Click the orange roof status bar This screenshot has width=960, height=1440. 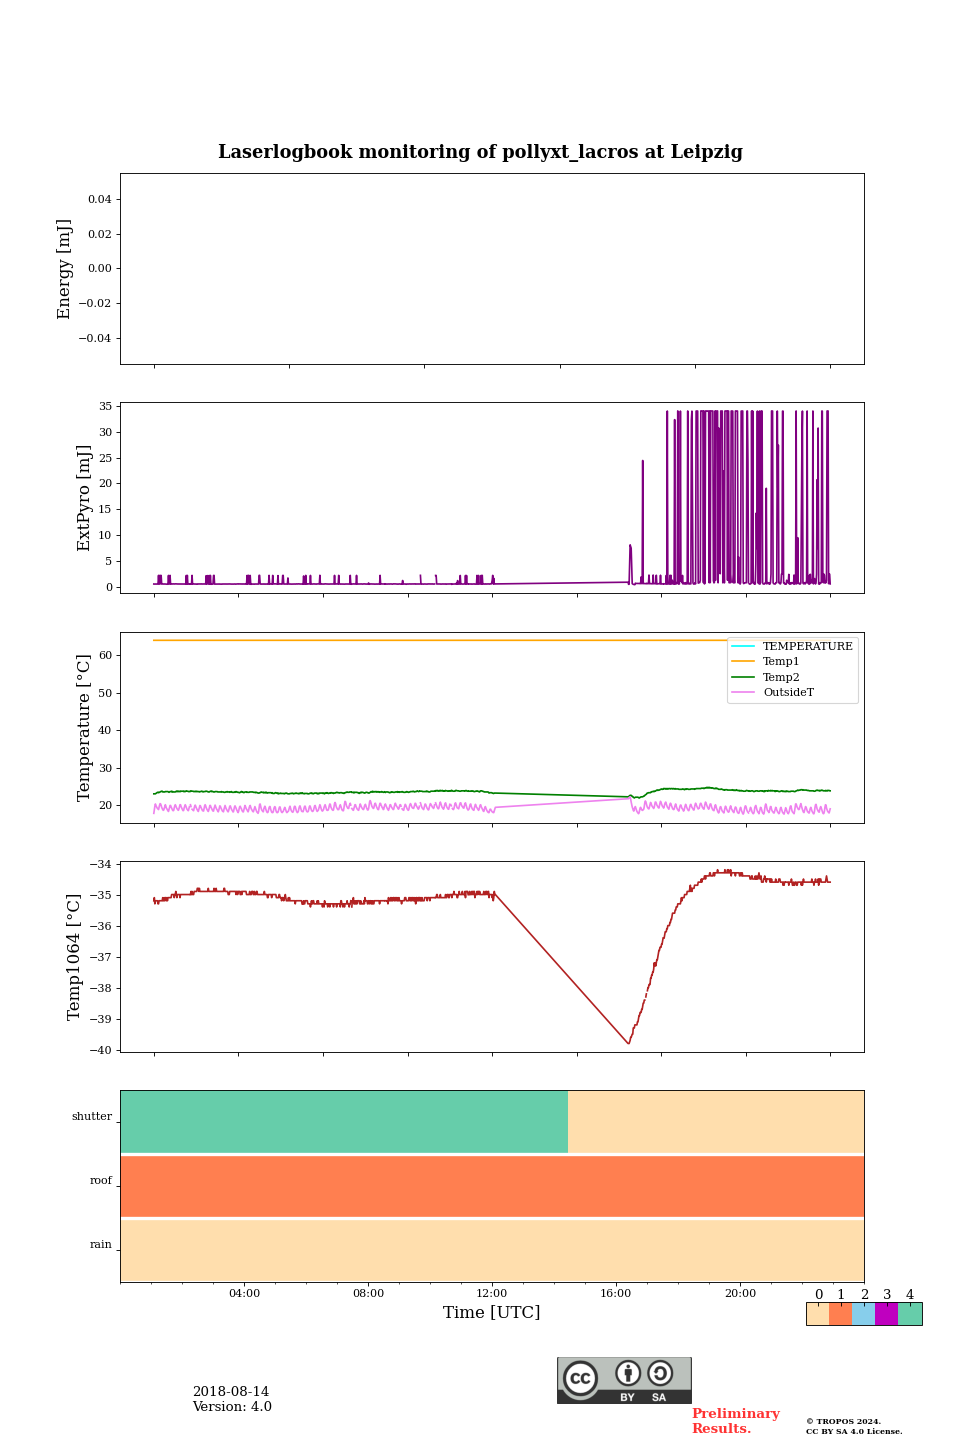pyautogui.click(x=492, y=1186)
